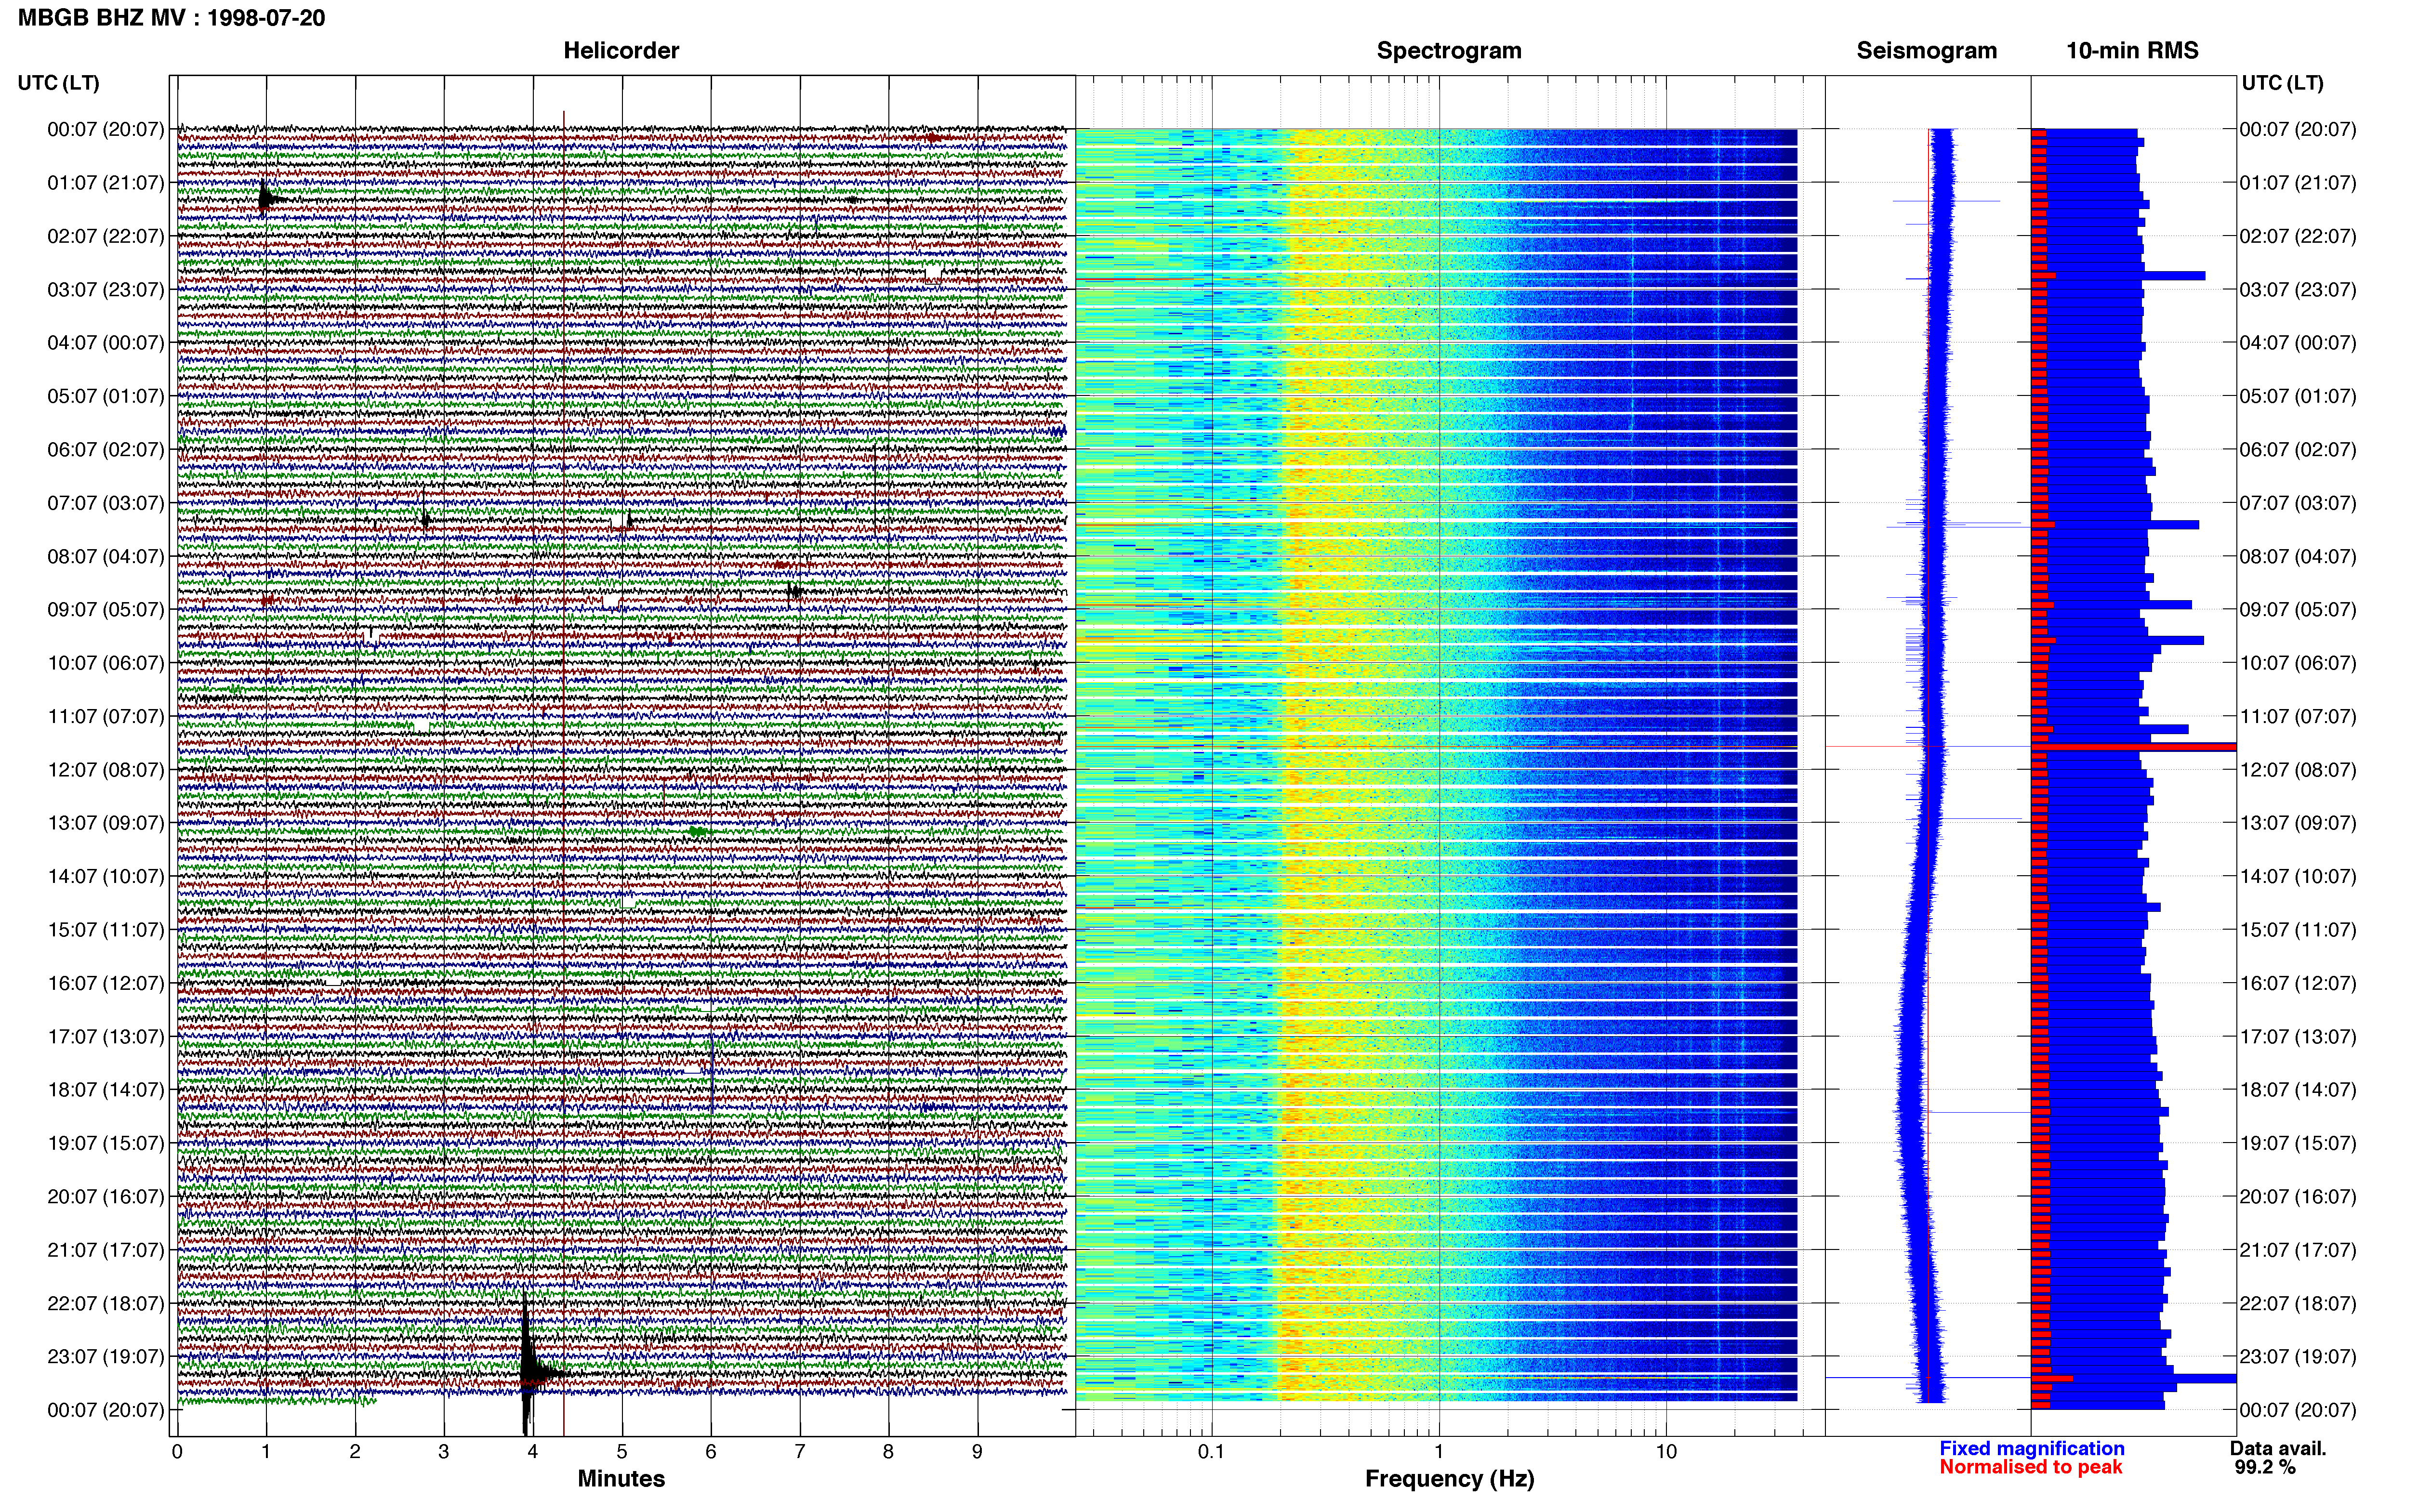The image size is (2418, 1512).
Task: Click the 'Data avail.' label
Action: tap(2278, 1448)
